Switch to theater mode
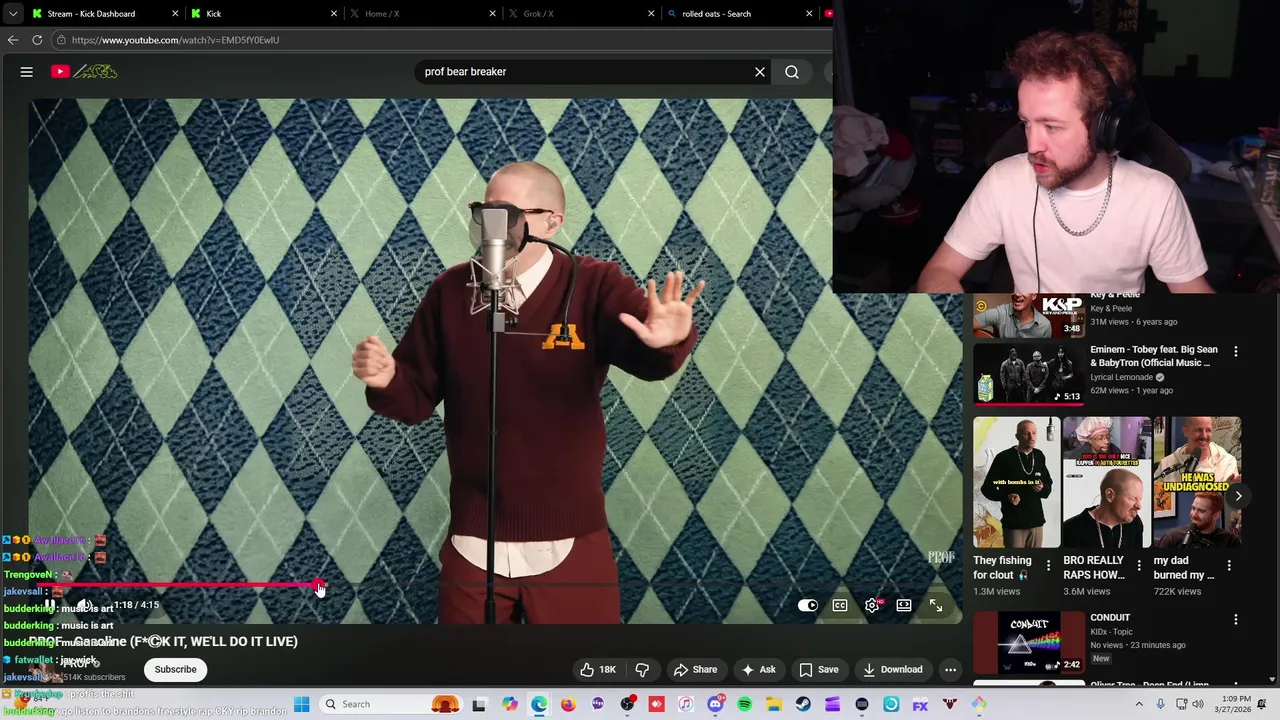 tap(904, 605)
